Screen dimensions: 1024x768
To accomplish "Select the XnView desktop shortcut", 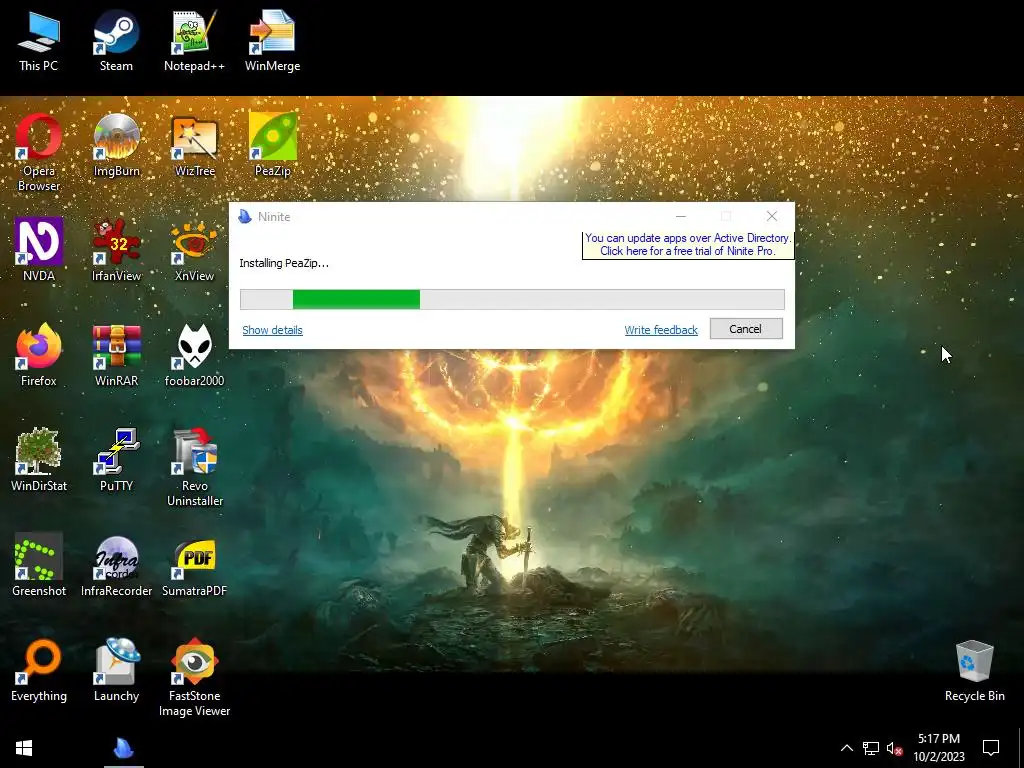I will pos(194,250).
